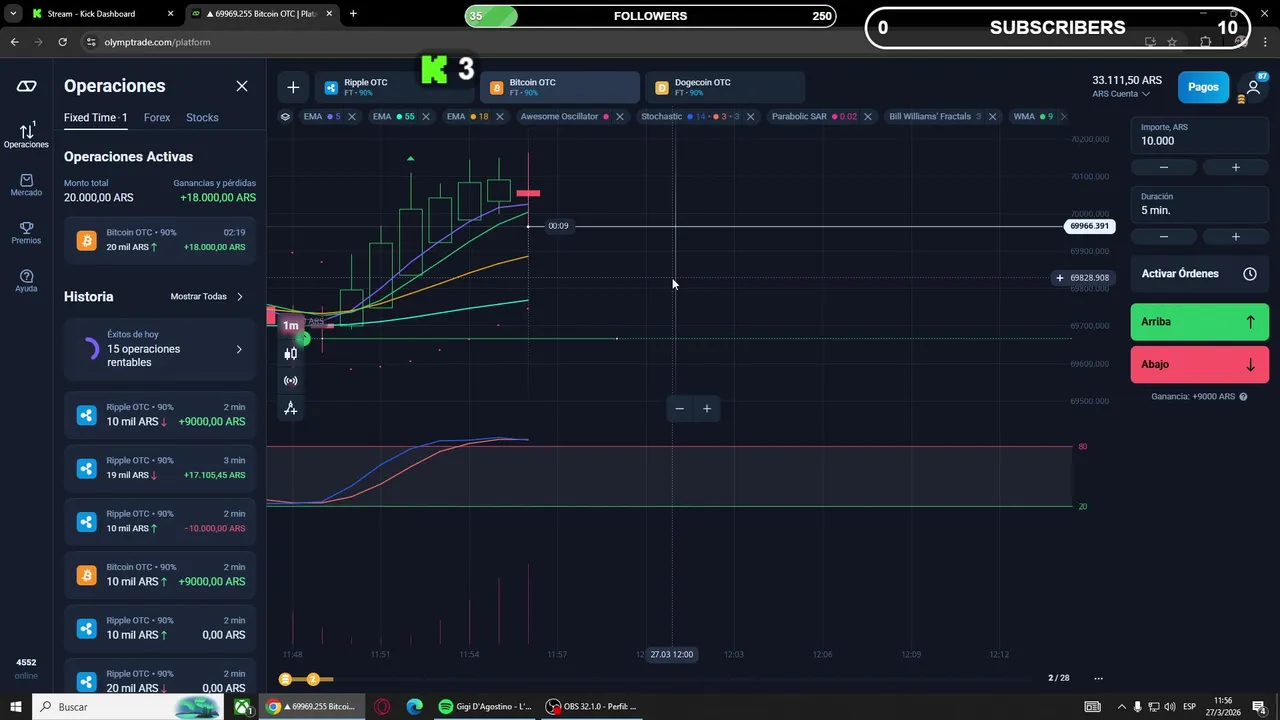The height and width of the screenshot is (720, 1280).
Task: Click the Windows Start button
Action: click(x=17, y=707)
